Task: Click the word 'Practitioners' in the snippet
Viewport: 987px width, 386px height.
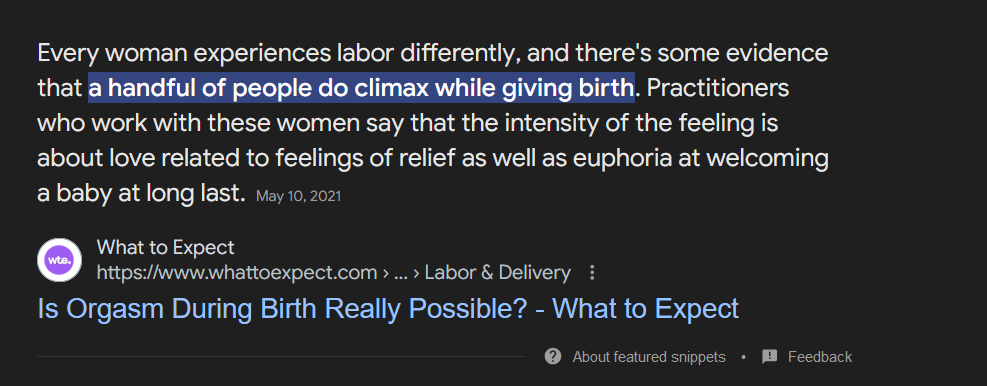Action: [718, 89]
